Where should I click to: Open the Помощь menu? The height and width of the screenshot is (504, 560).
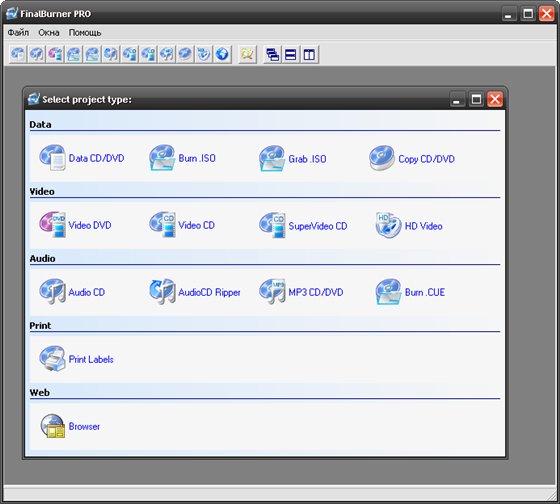tap(85, 33)
